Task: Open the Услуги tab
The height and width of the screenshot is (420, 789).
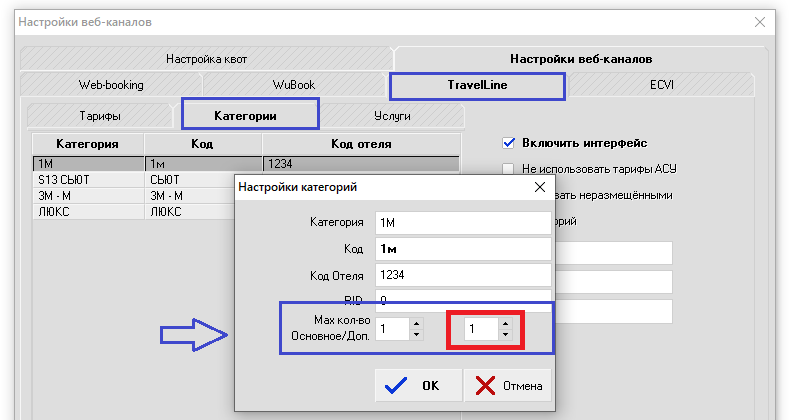Action: click(x=391, y=116)
